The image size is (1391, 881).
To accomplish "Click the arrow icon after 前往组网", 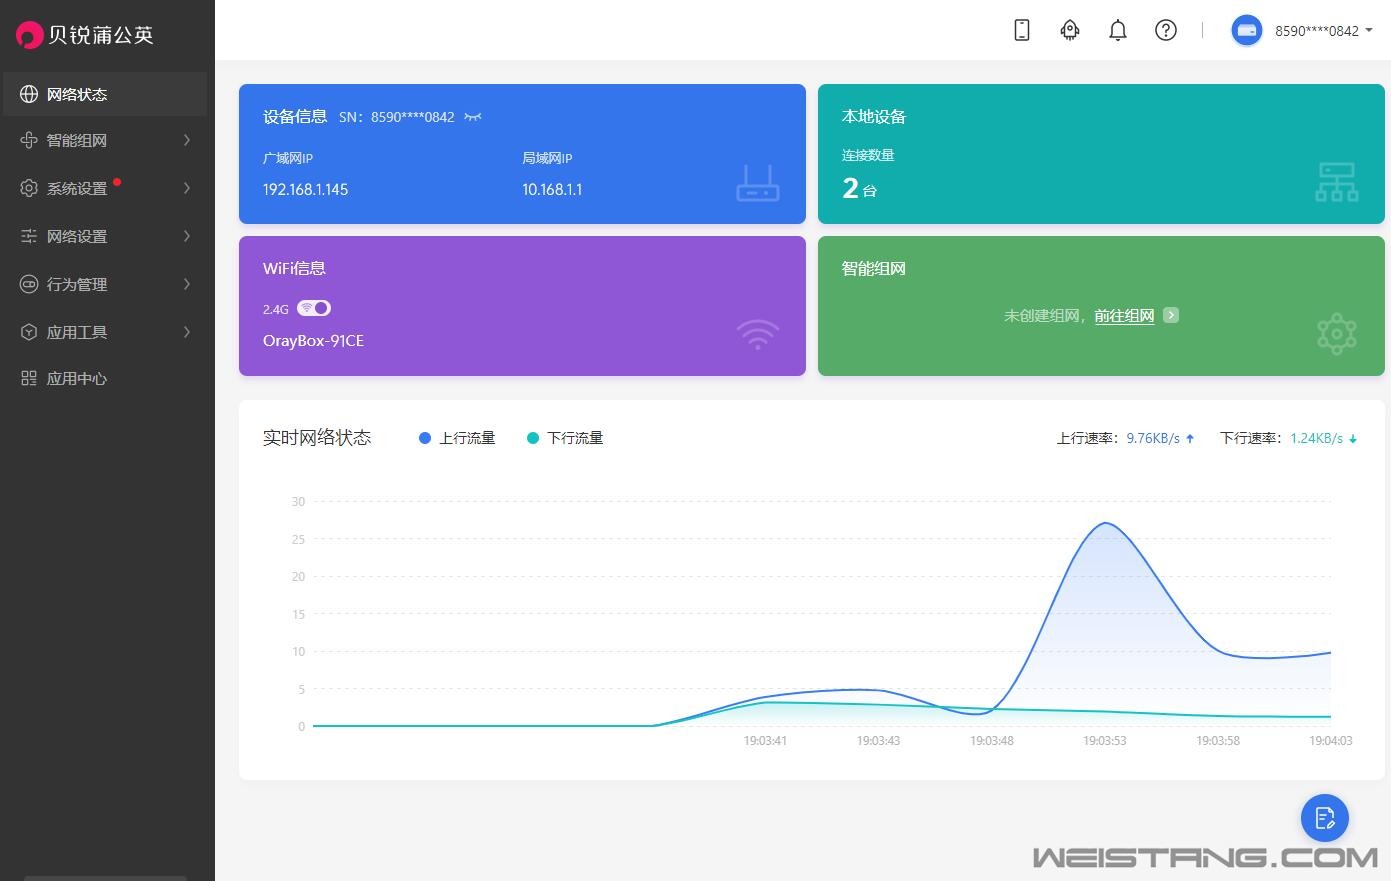I will coord(1171,315).
